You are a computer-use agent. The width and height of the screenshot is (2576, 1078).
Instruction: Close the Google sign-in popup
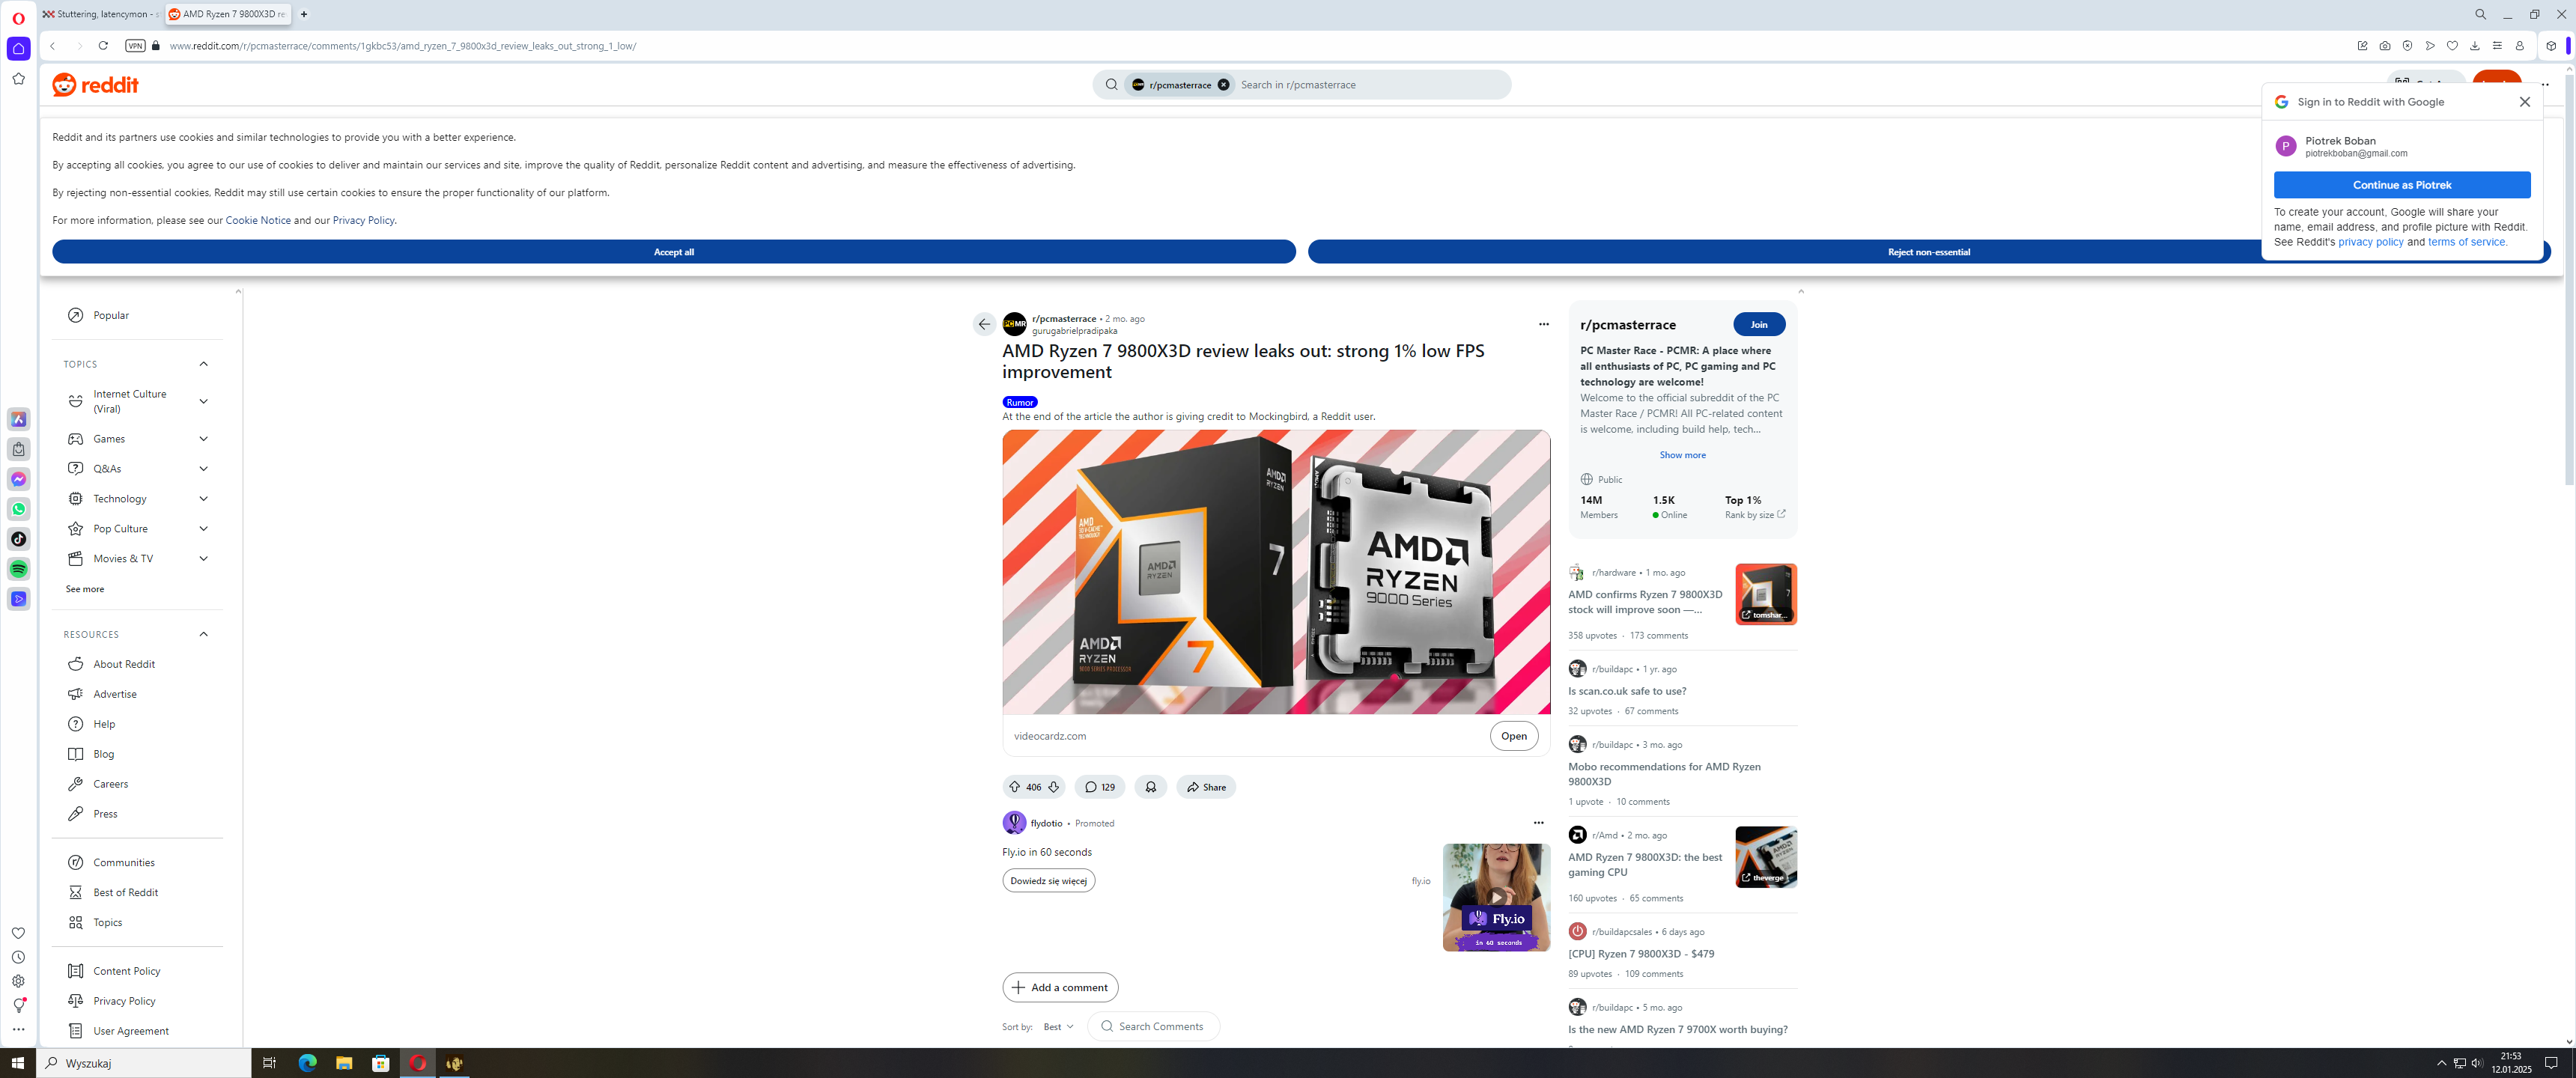[2524, 102]
